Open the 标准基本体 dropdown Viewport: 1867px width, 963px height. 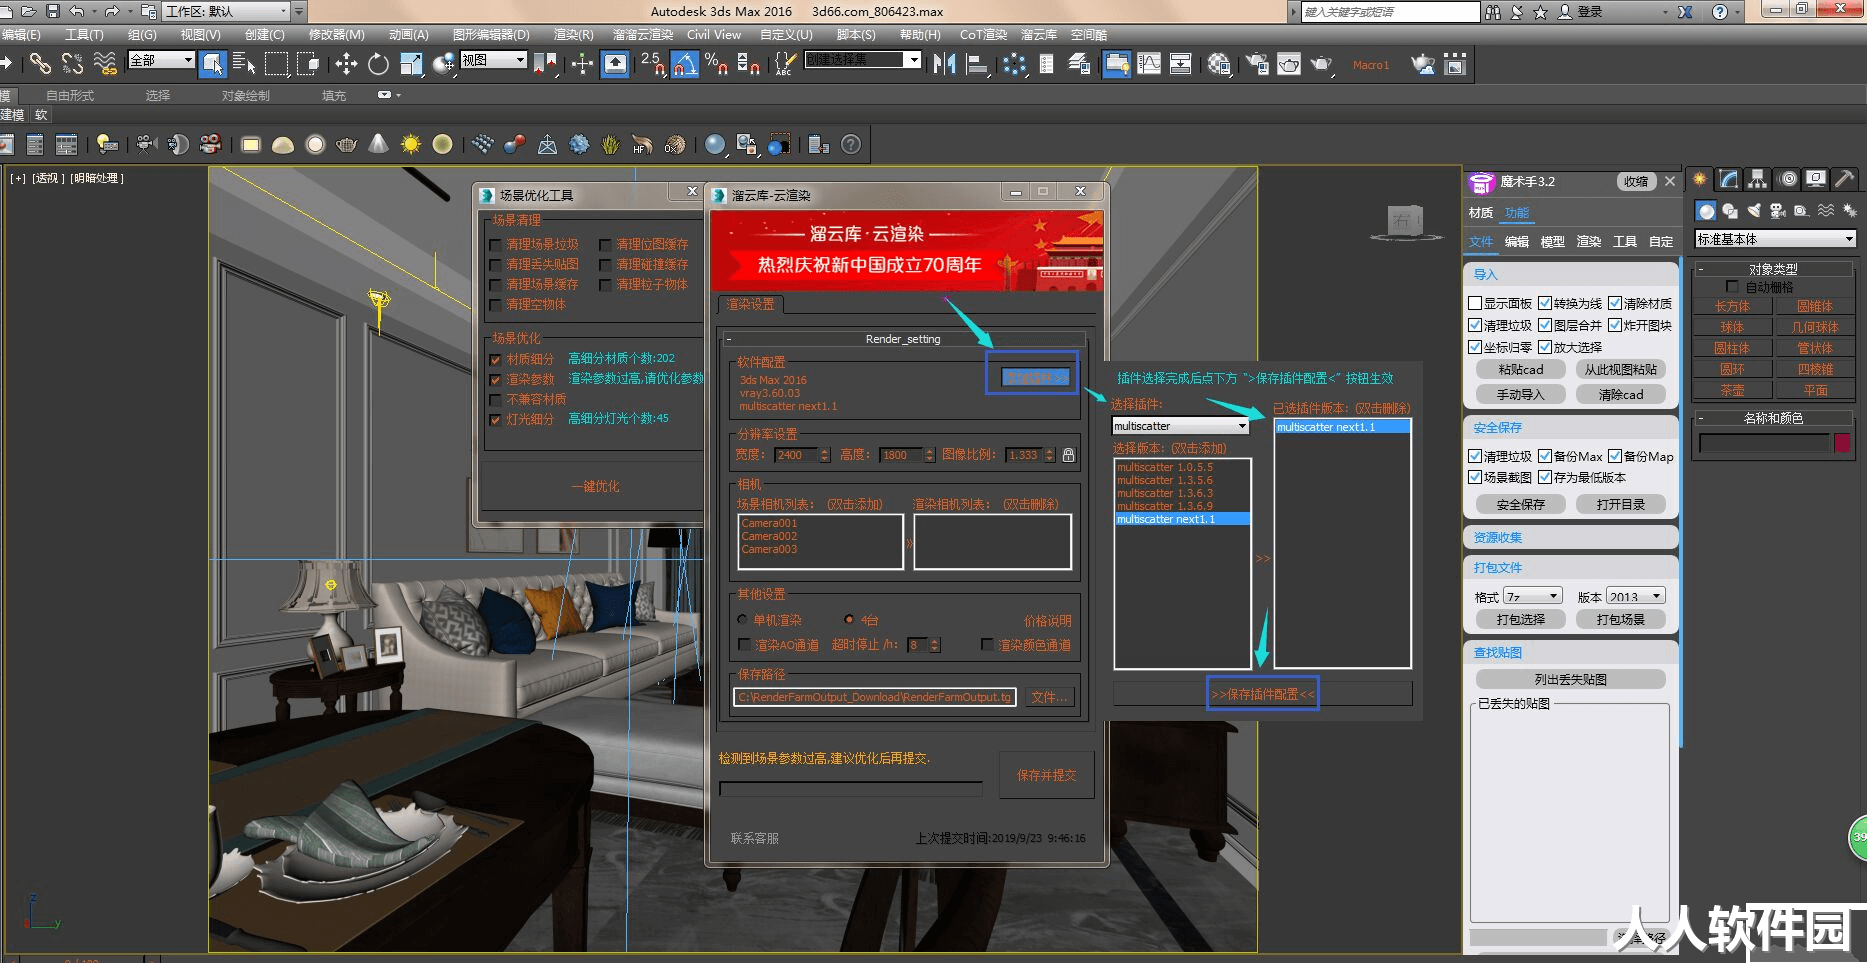coord(1775,239)
